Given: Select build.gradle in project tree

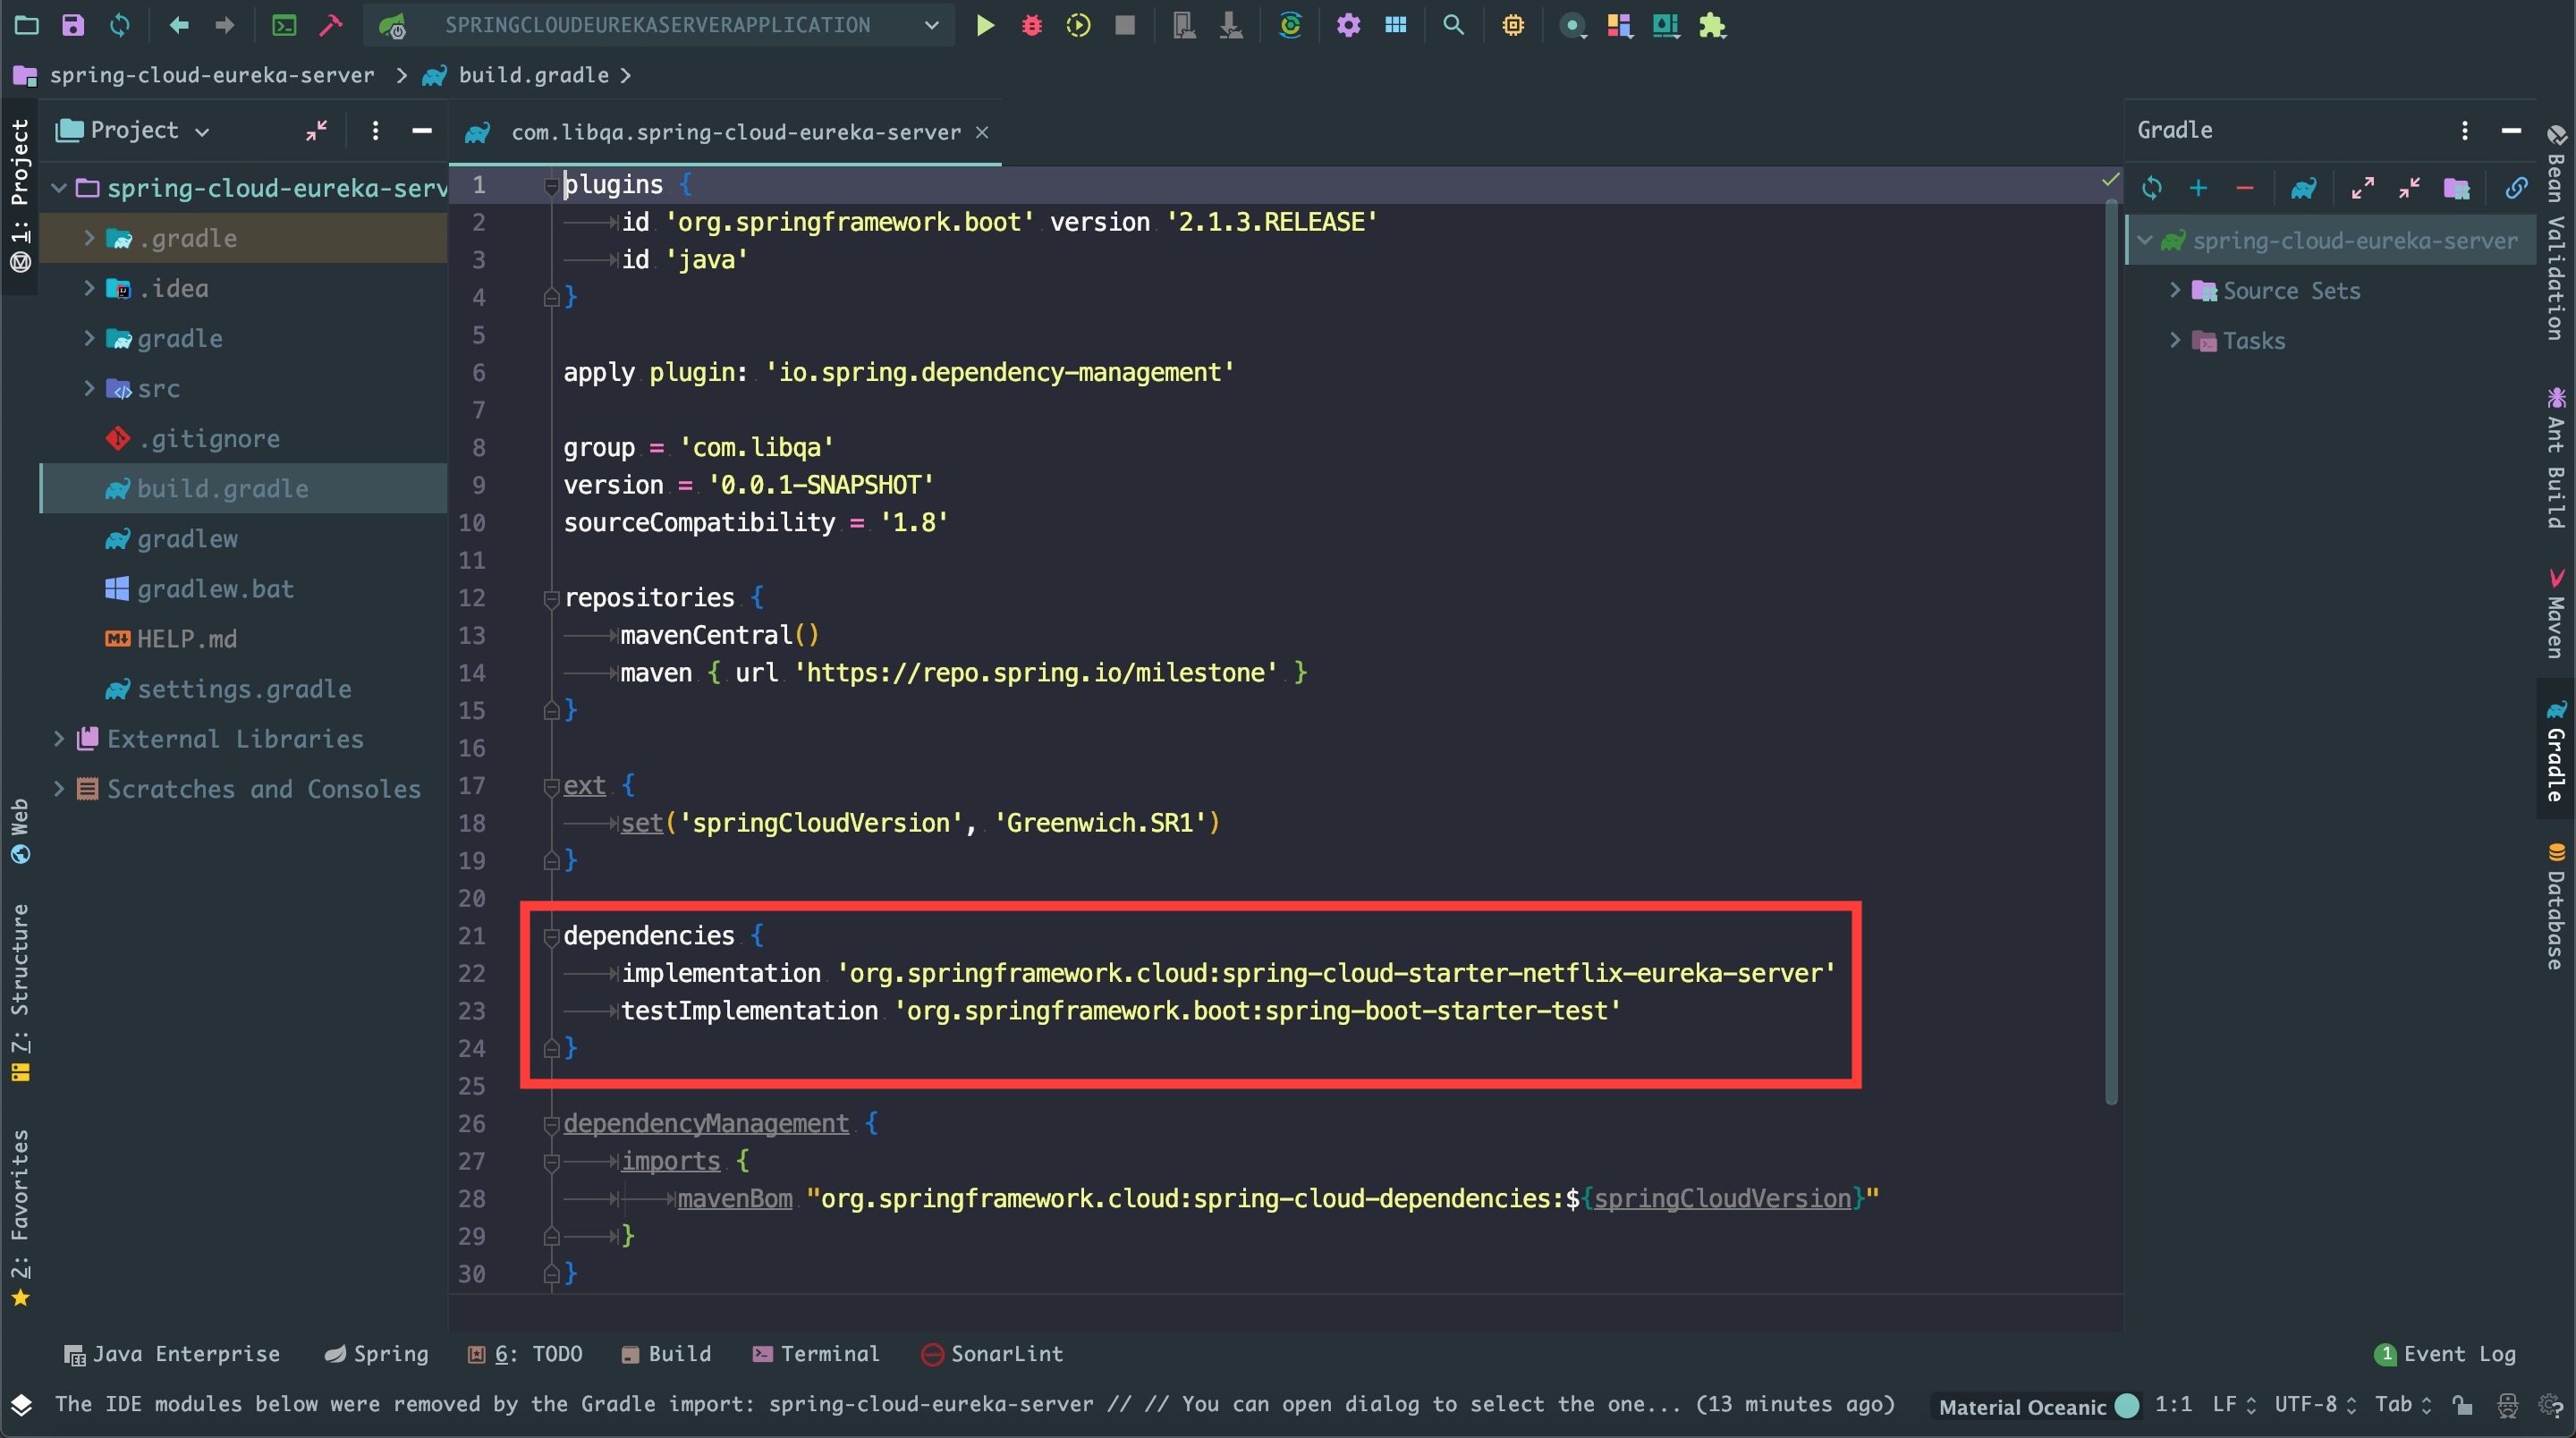Looking at the screenshot, I should pos(243,489).
